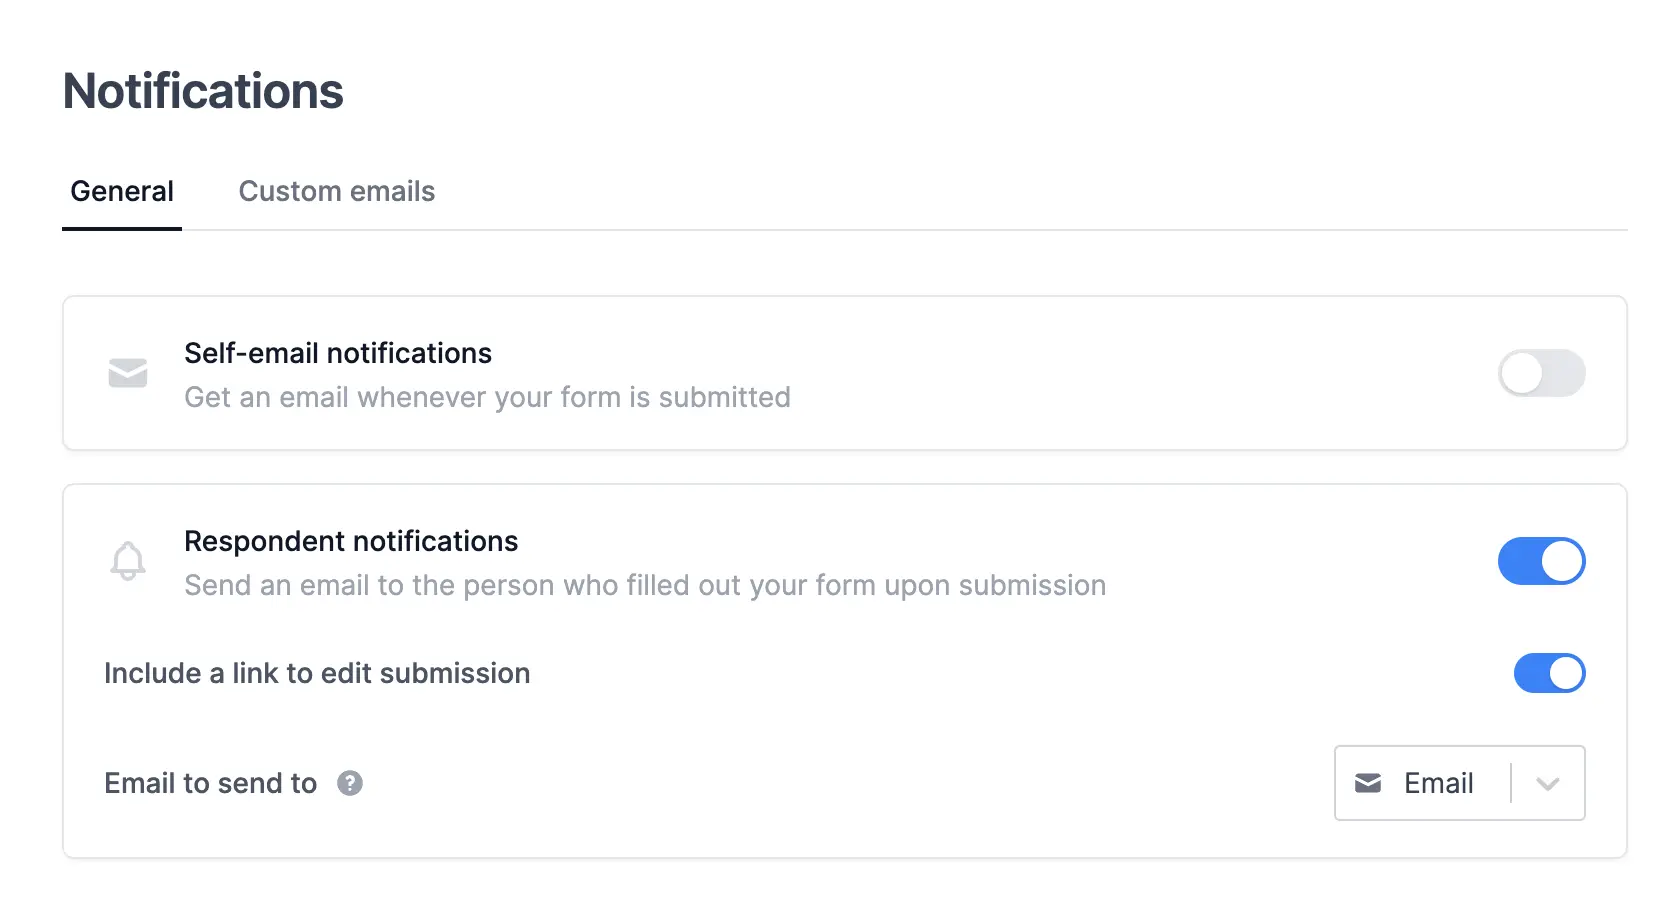Click the bell icon beside Respondent notifications
Viewport: 1680px width, 924px height.
point(128,561)
